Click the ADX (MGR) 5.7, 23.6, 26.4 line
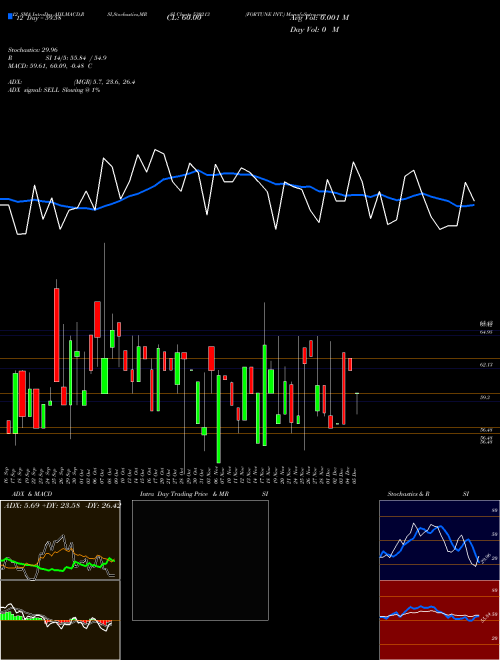Viewport: 500px width, 660px height. (x=72, y=82)
